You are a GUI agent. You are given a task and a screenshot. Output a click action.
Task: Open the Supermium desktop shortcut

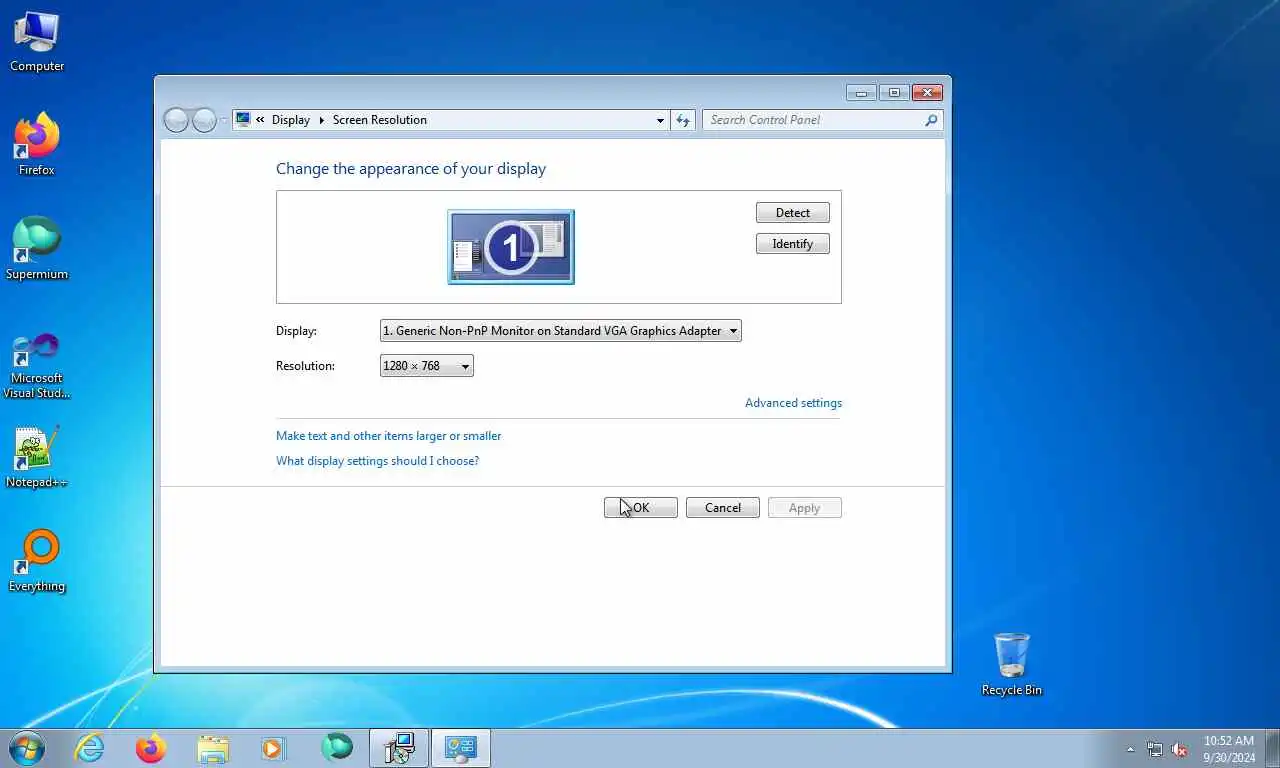click(37, 248)
